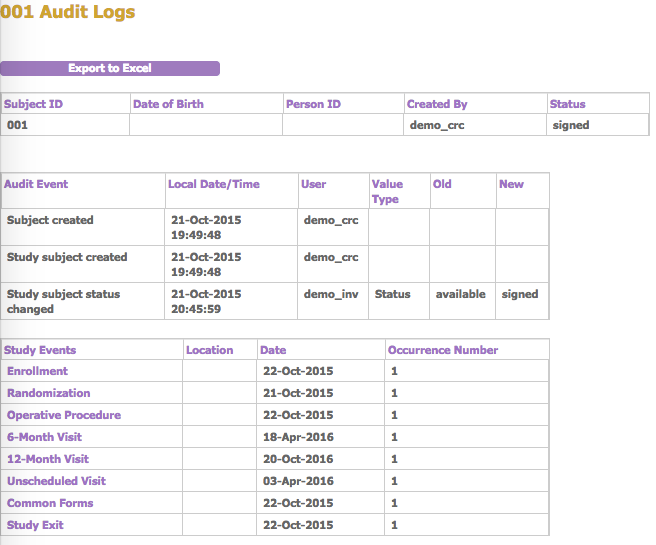The width and height of the screenshot is (656, 545).
Task: Select the Study subject status changed row
Action: 63,301
